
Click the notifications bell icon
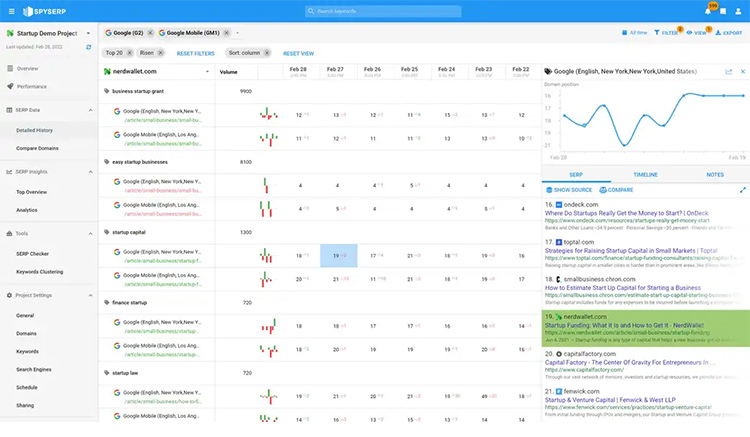click(x=707, y=11)
